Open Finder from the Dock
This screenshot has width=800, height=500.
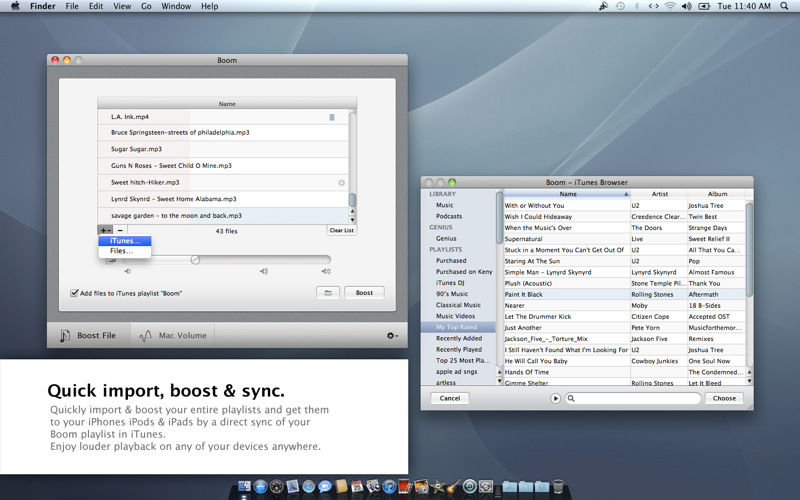(x=244, y=486)
